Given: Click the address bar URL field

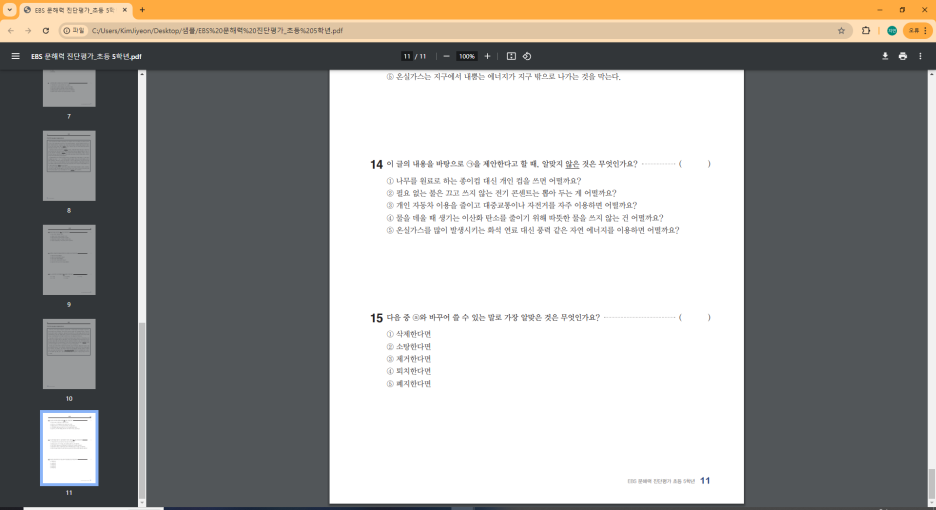Looking at the screenshot, I should click(454, 30).
